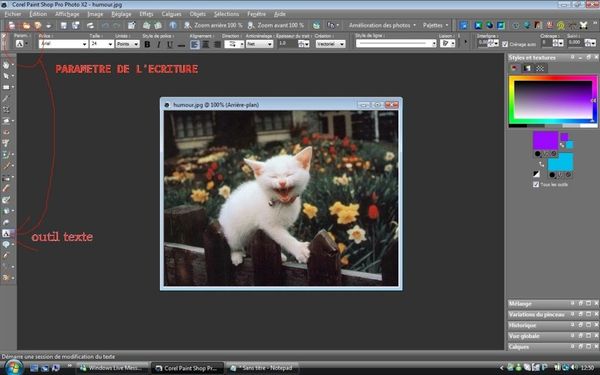Open the Unités dropdown
Screen dimensions: 600x375
127,44
